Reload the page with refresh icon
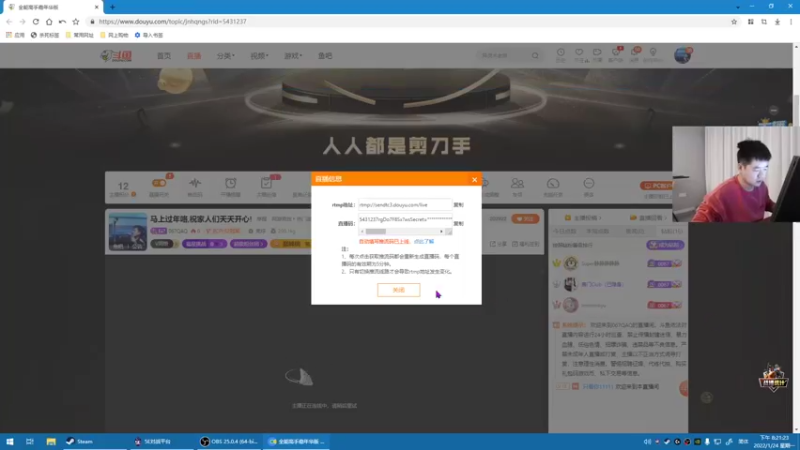The width and height of the screenshot is (800, 450). (36, 21)
